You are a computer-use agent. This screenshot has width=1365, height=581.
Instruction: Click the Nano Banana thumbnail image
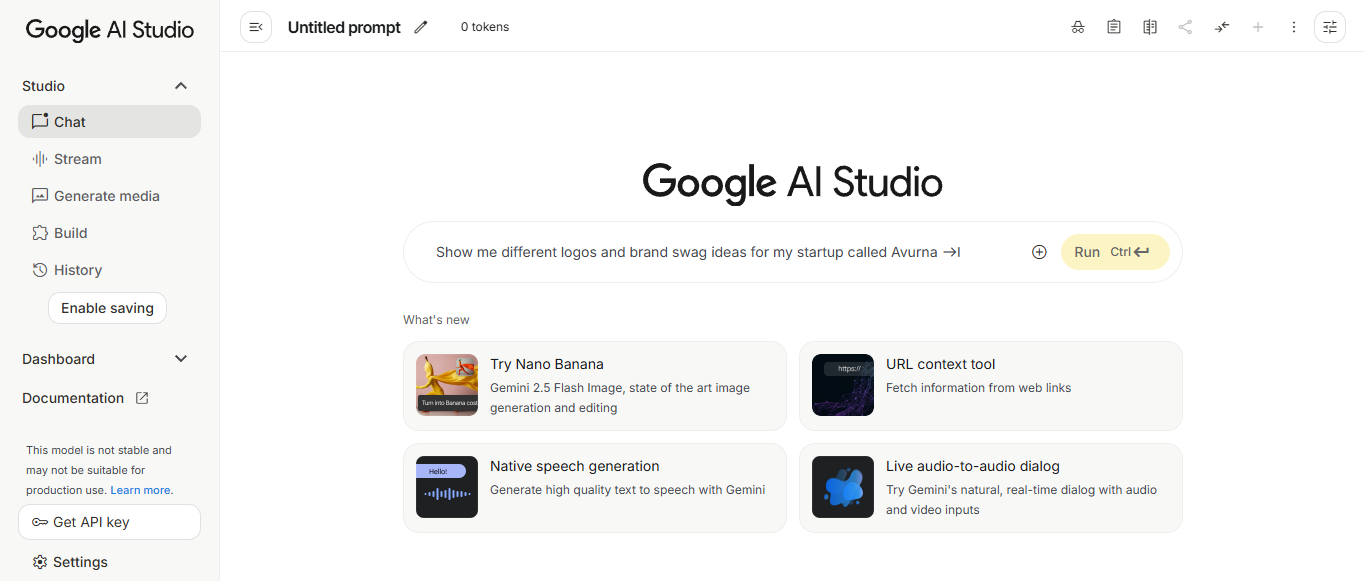pos(447,385)
